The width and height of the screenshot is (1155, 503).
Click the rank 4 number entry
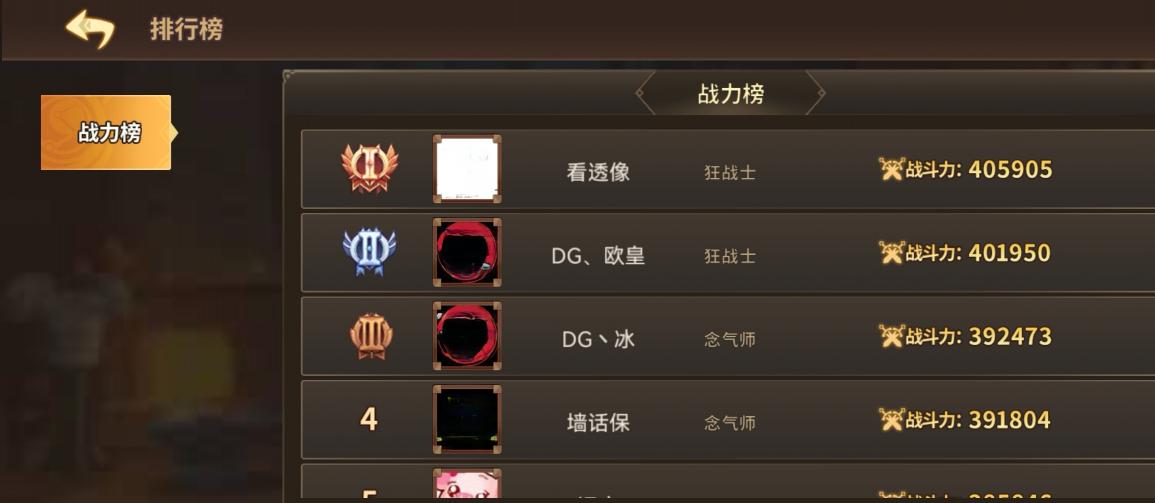(369, 420)
